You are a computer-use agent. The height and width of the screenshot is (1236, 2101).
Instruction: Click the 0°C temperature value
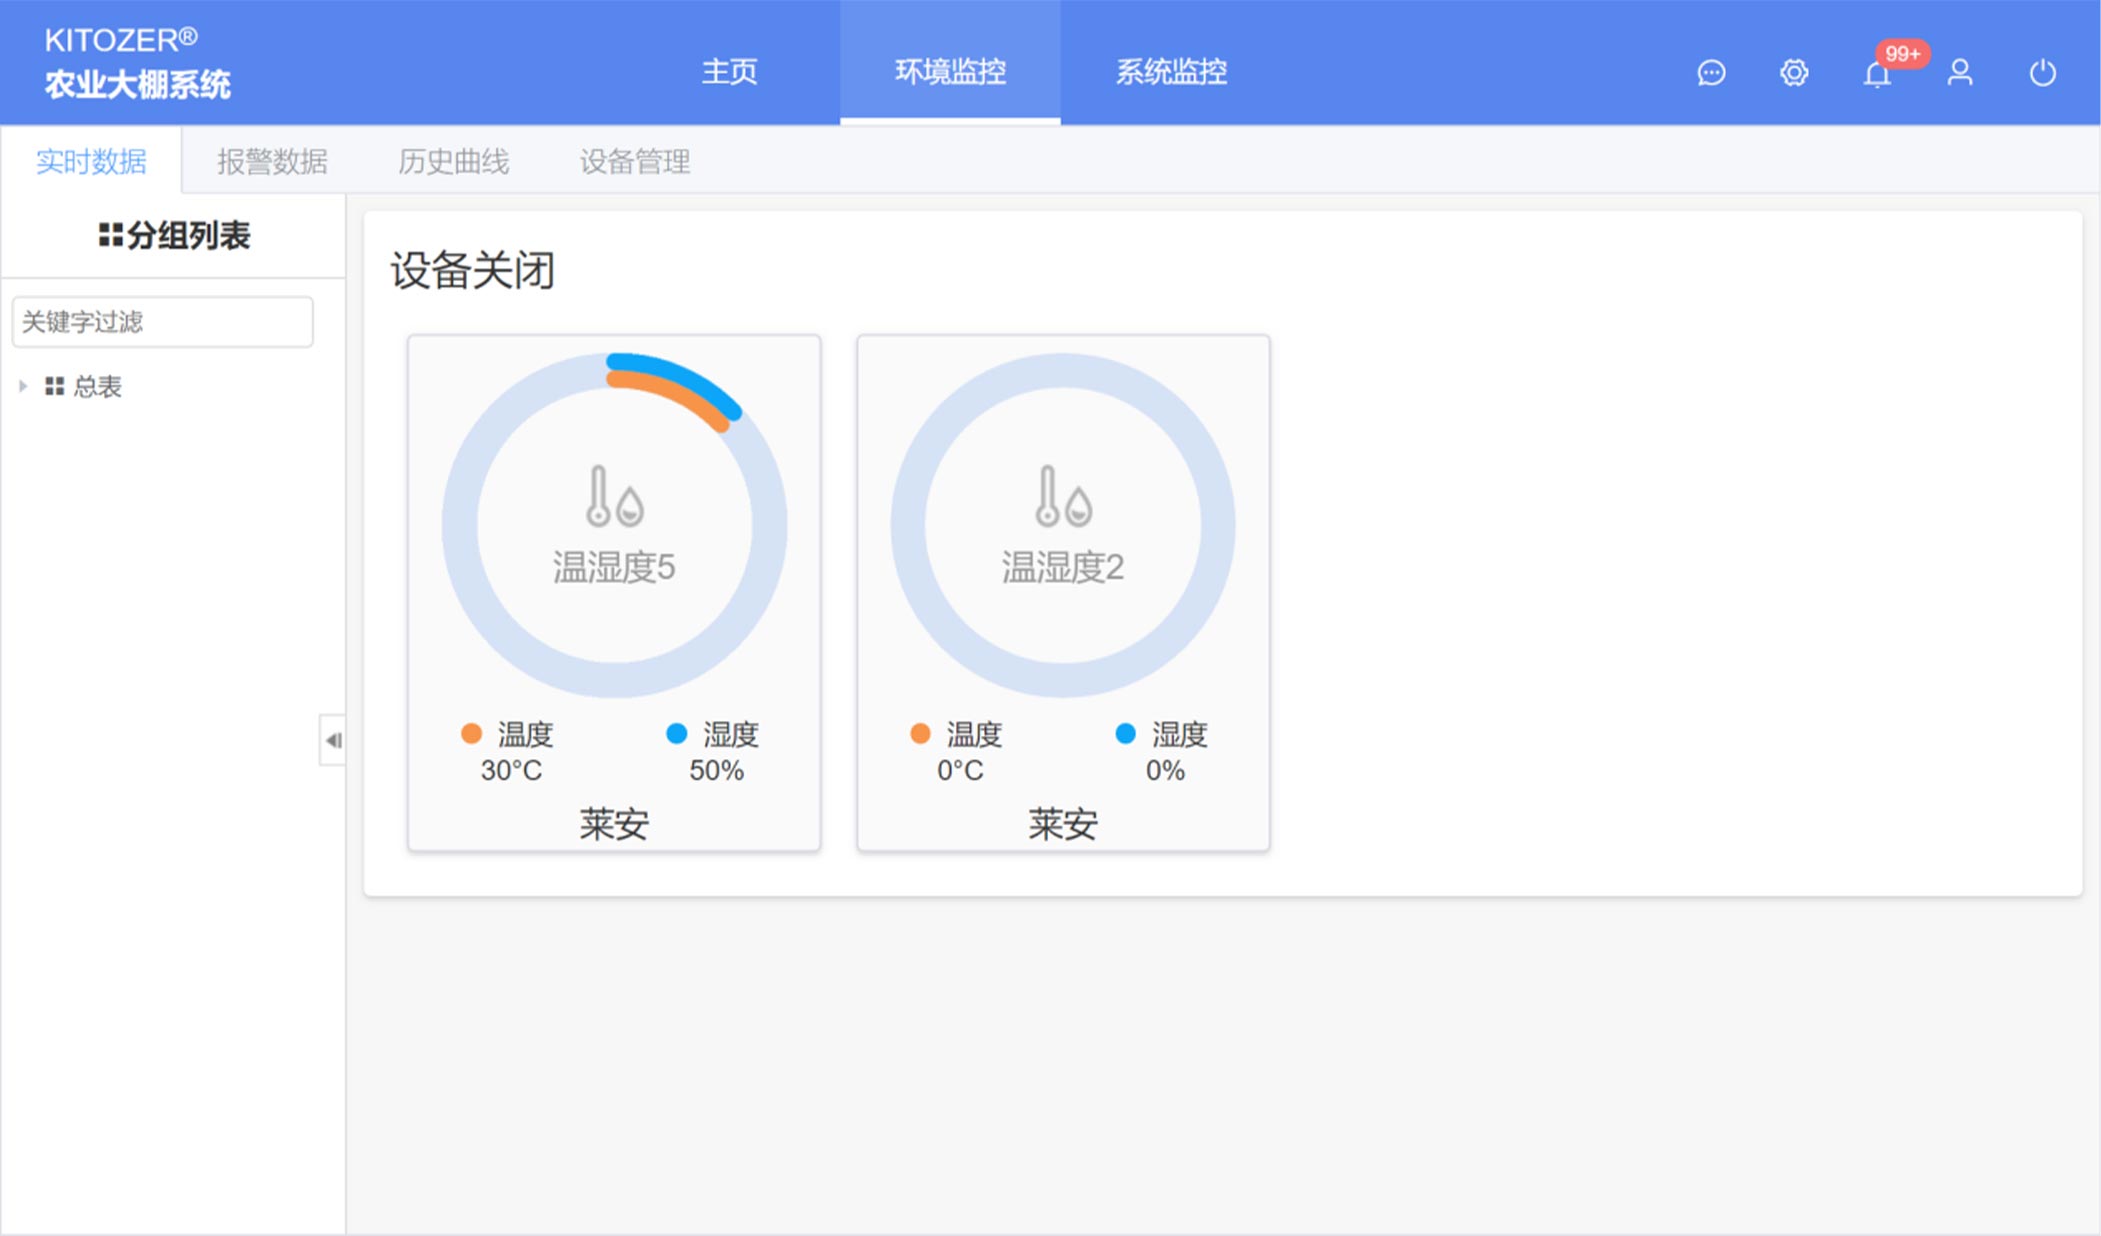click(x=960, y=771)
